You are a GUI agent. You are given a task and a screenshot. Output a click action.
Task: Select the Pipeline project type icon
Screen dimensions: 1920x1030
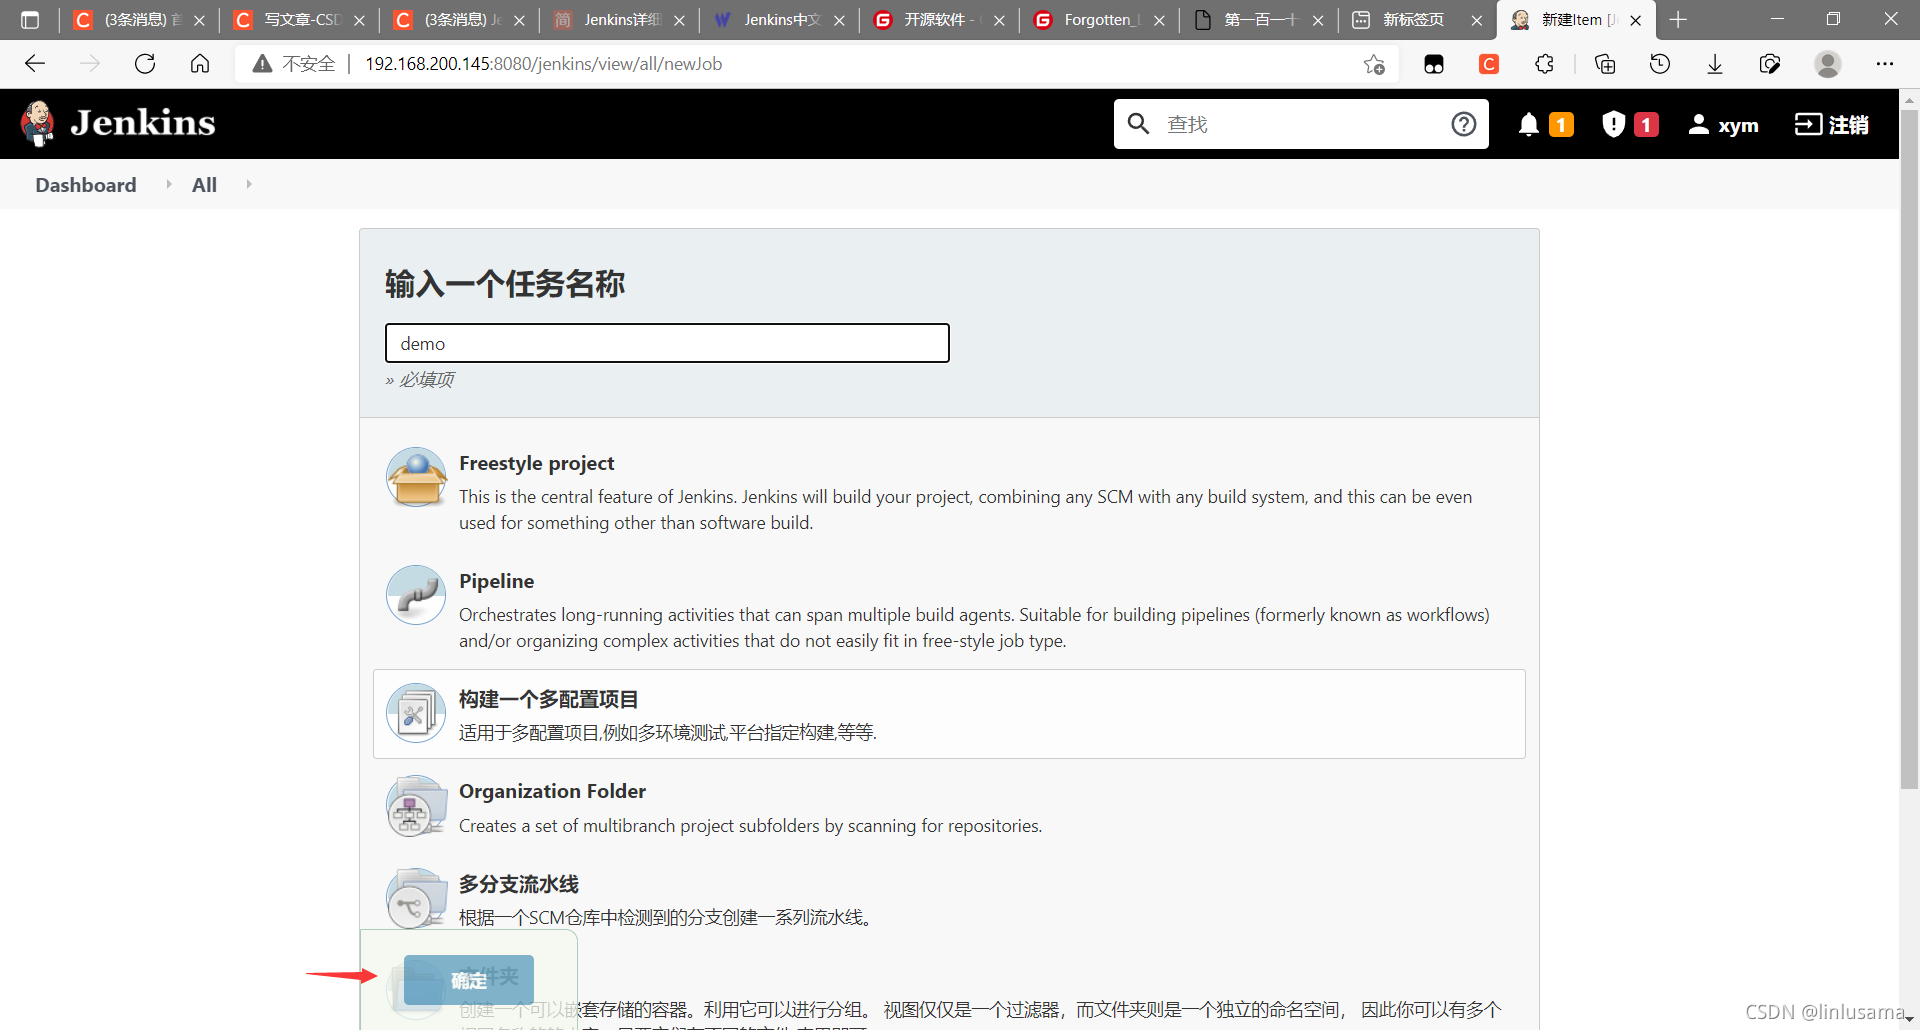pos(415,594)
